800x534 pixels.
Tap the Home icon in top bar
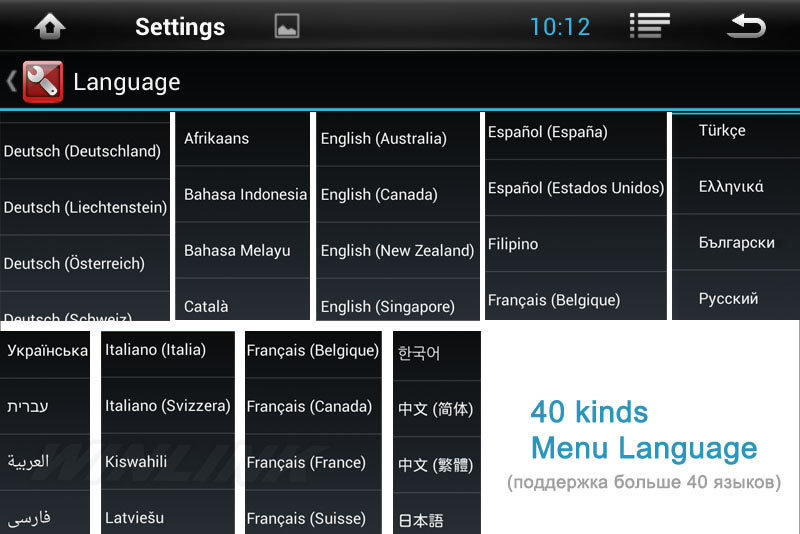pos(49,26)
